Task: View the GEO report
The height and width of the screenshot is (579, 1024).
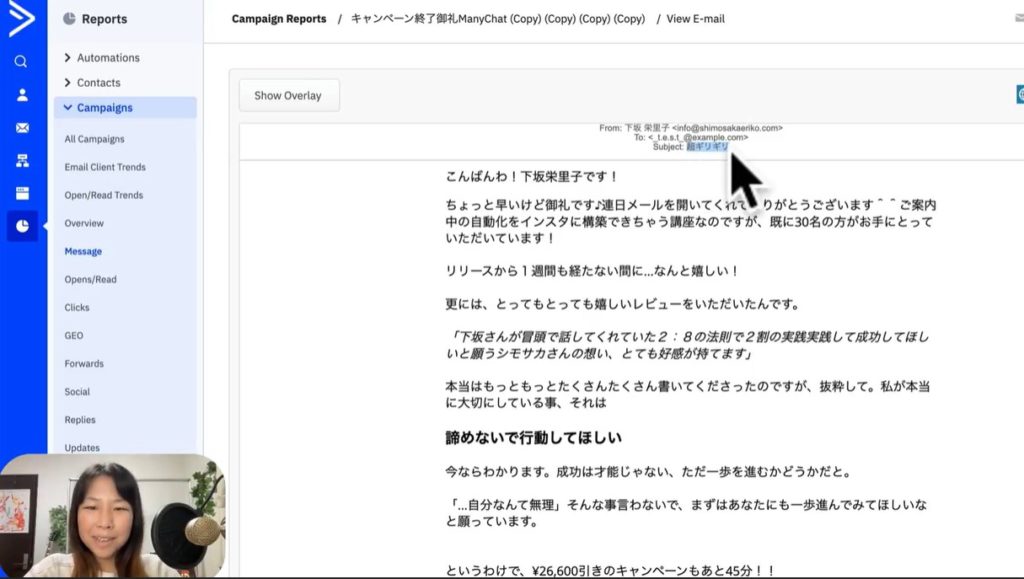Action: [74, 335]
